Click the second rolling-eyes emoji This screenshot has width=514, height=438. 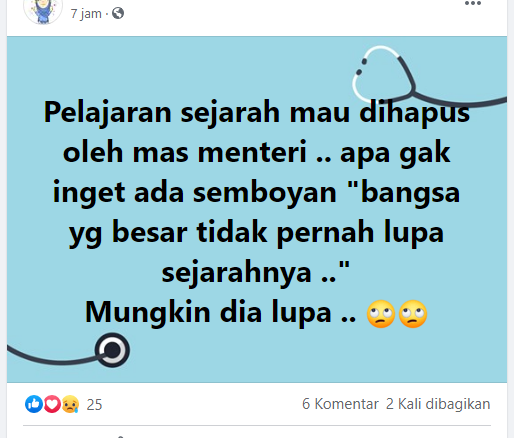click(x=413, y=314)
